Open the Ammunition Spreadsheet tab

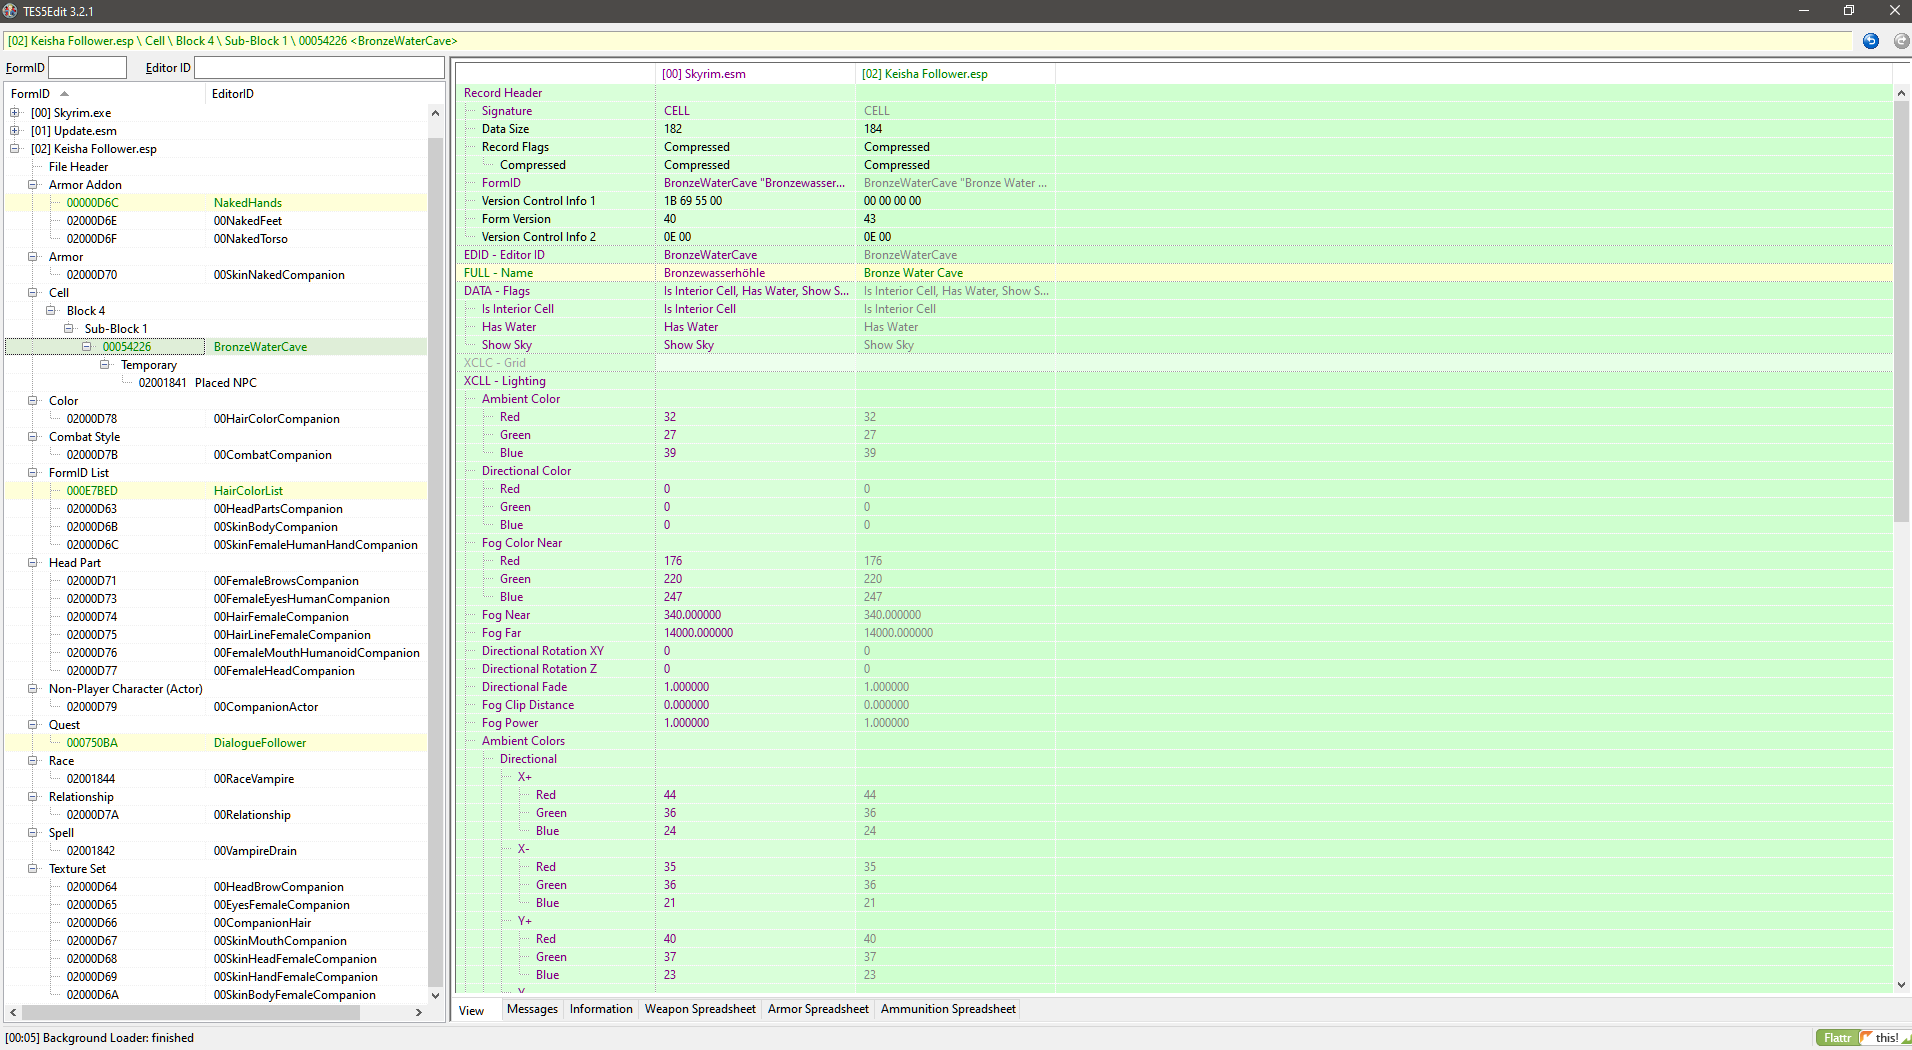pyautogui.click(x=948, y=1009)
